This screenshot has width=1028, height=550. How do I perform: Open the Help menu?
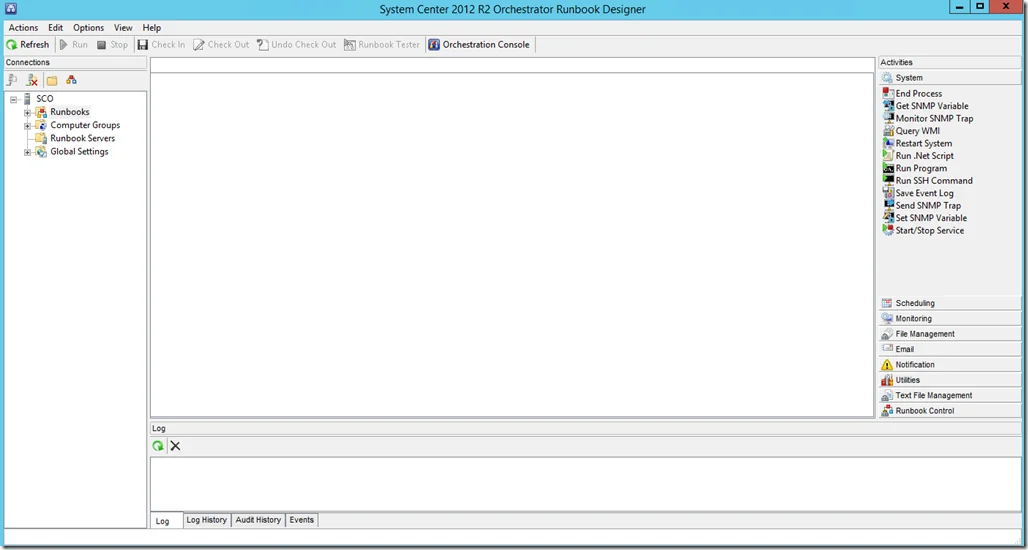click(151, 28)
